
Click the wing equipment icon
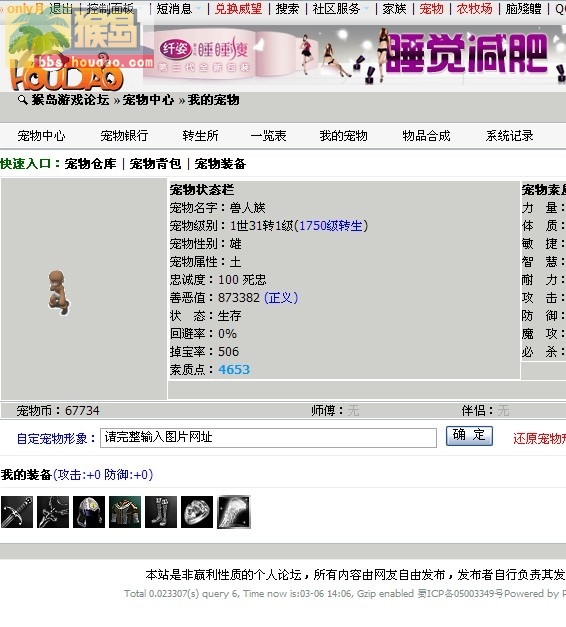coord(234,512)
